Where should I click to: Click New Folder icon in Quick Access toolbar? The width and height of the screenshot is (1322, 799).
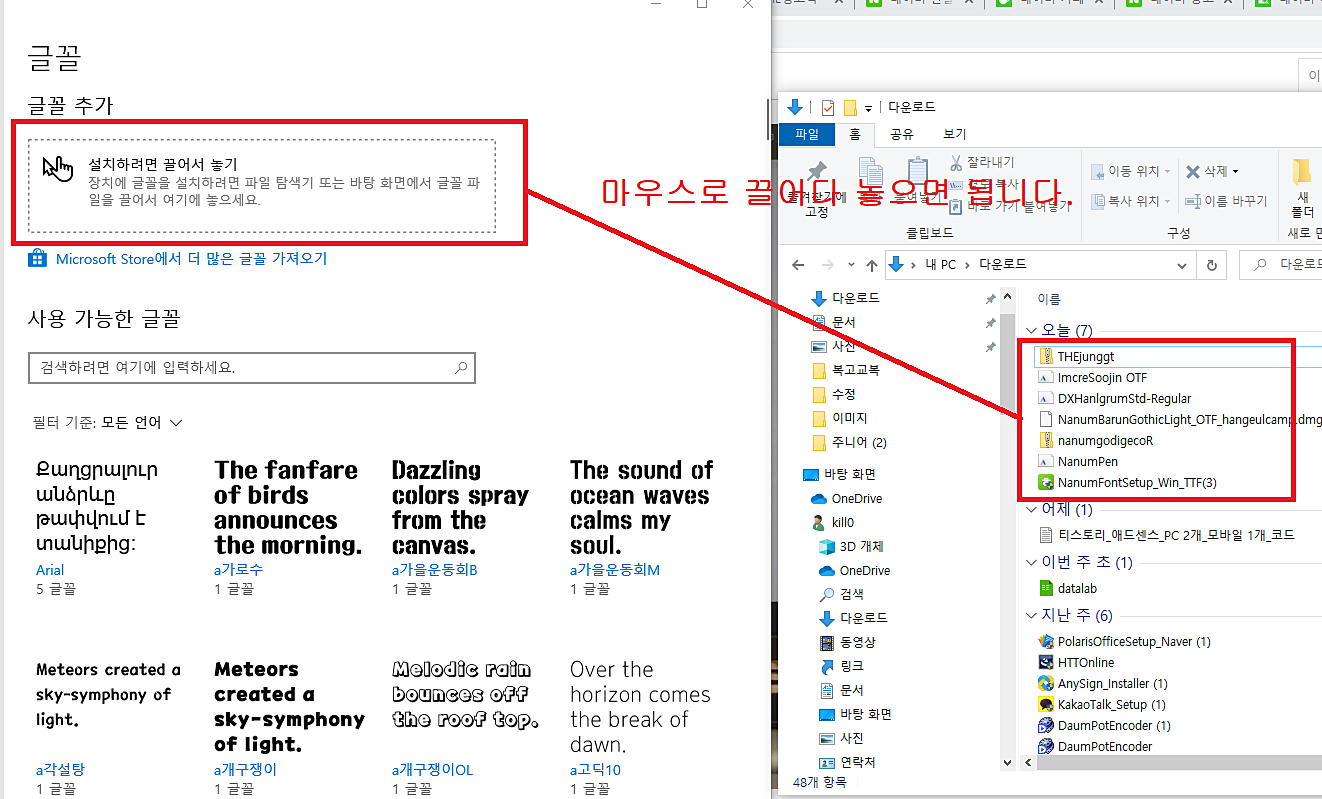pyautogui.click(x=850, y=107)
